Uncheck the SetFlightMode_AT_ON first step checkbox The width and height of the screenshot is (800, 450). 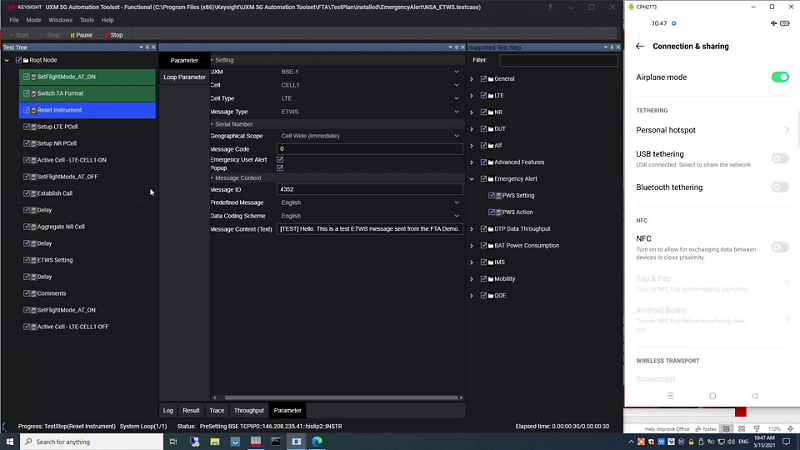click(27, 77)
